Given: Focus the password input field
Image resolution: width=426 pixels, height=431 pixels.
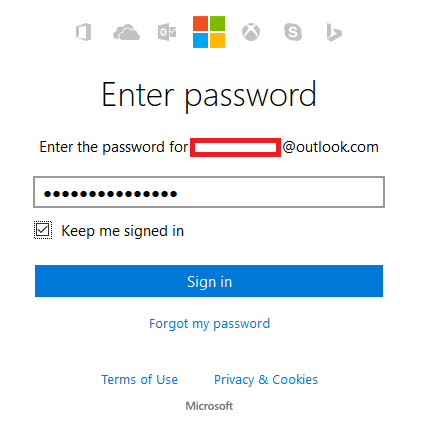Looking at the screenshot, I should tap(209, 192).
